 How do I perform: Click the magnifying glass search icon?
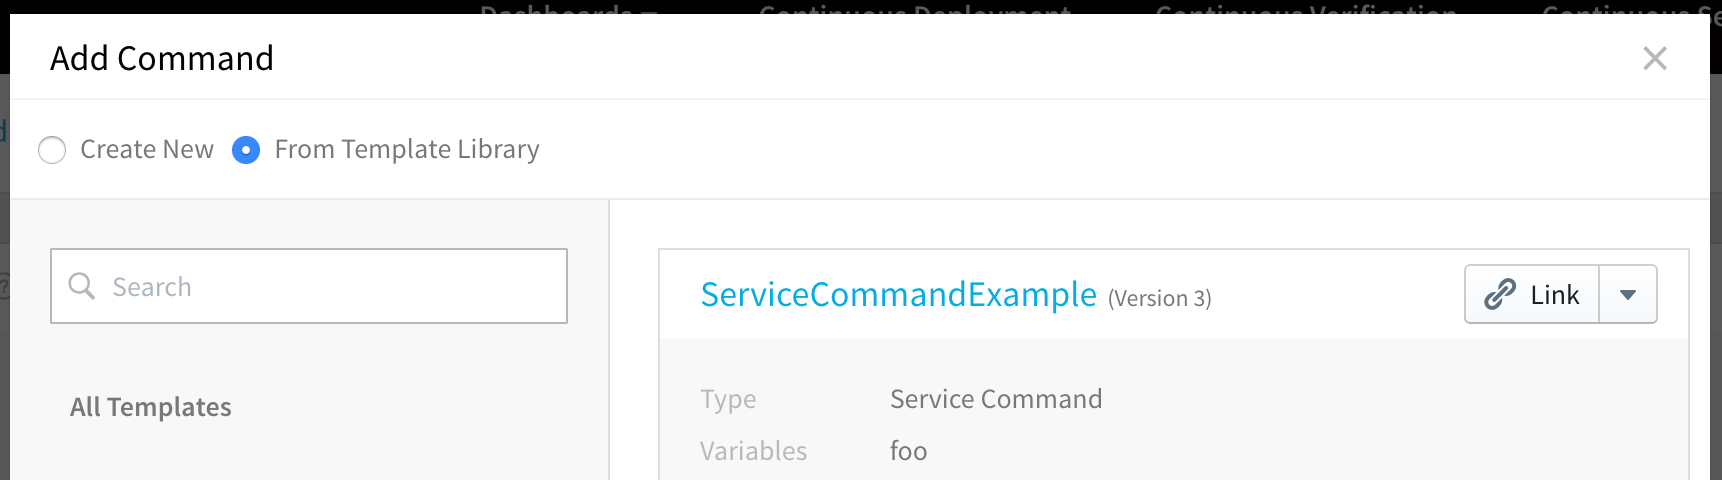click(81, 286)
